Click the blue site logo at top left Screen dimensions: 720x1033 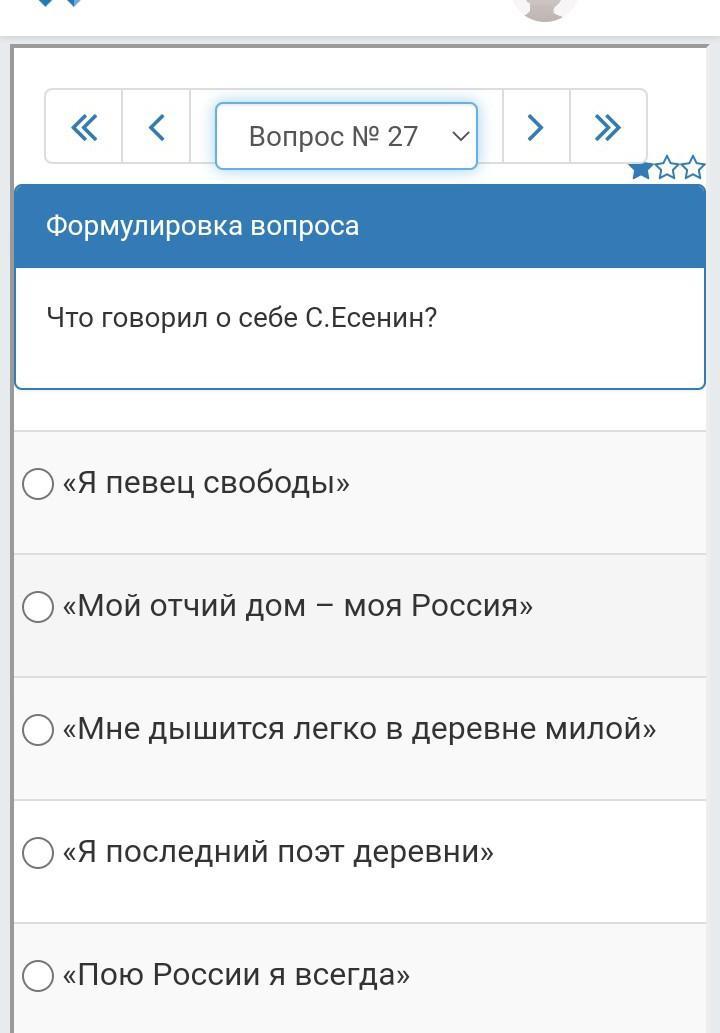[x=58, y=4]
